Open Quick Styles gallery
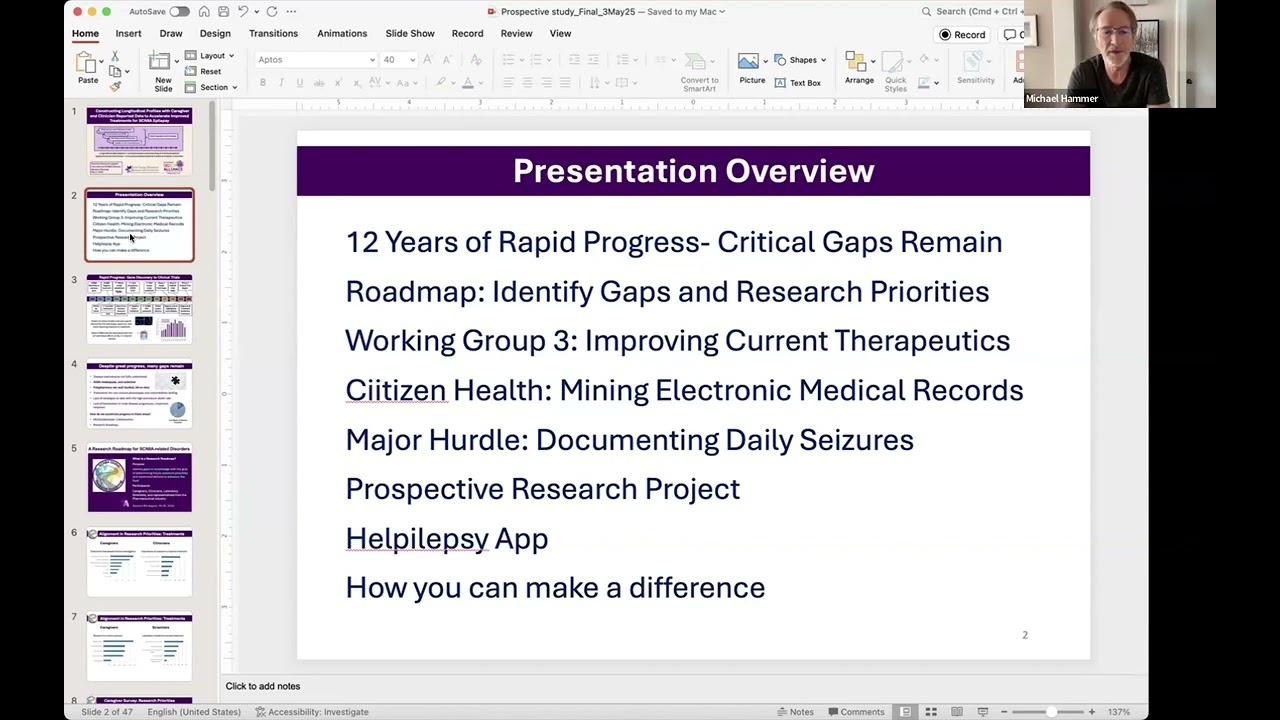 (x=895, y=72)
